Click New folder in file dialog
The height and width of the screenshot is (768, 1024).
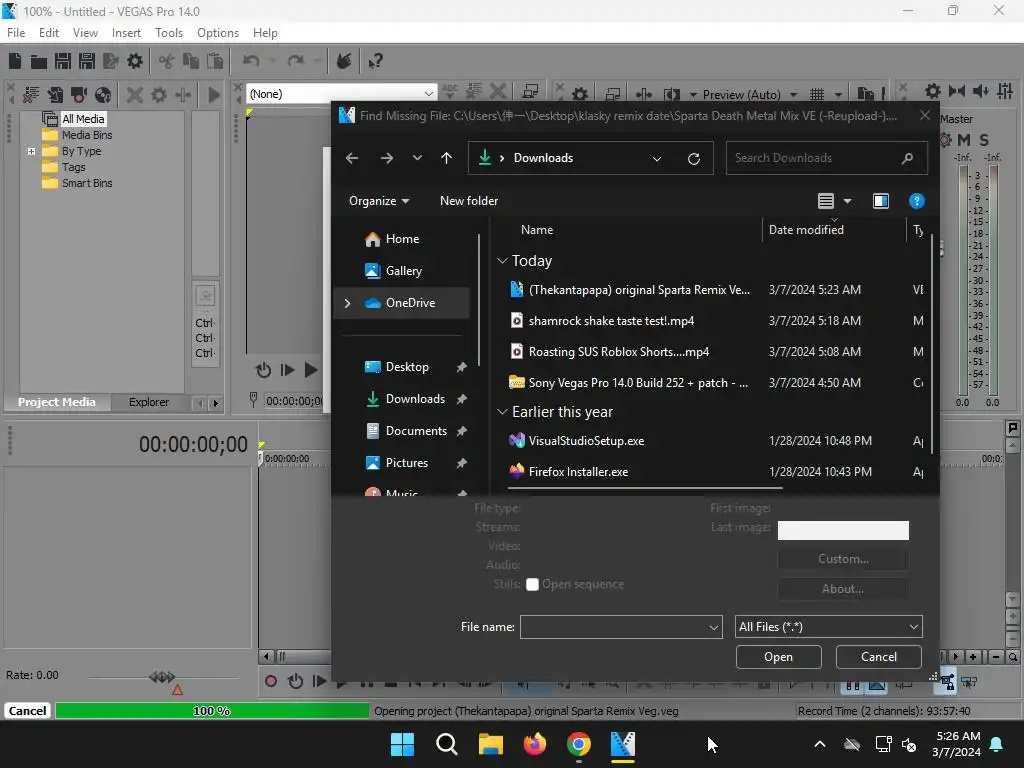[469, 201]
